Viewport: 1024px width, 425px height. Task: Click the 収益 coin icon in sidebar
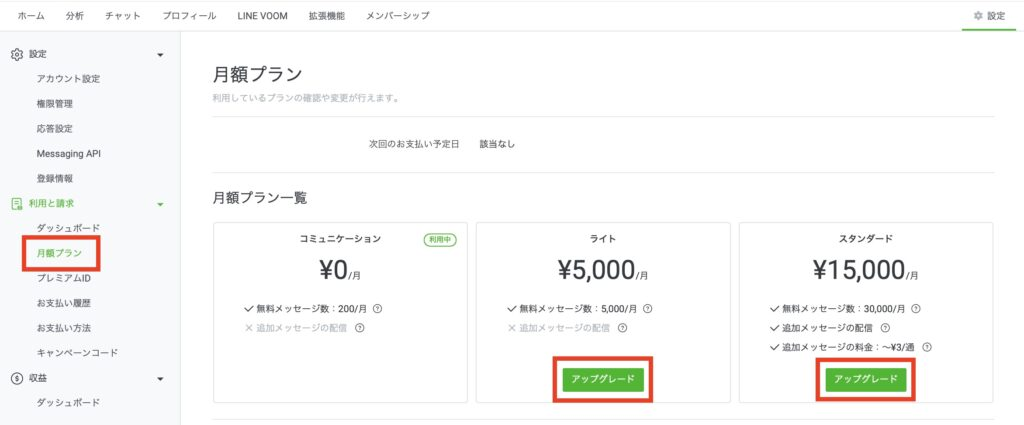(17, 378)
